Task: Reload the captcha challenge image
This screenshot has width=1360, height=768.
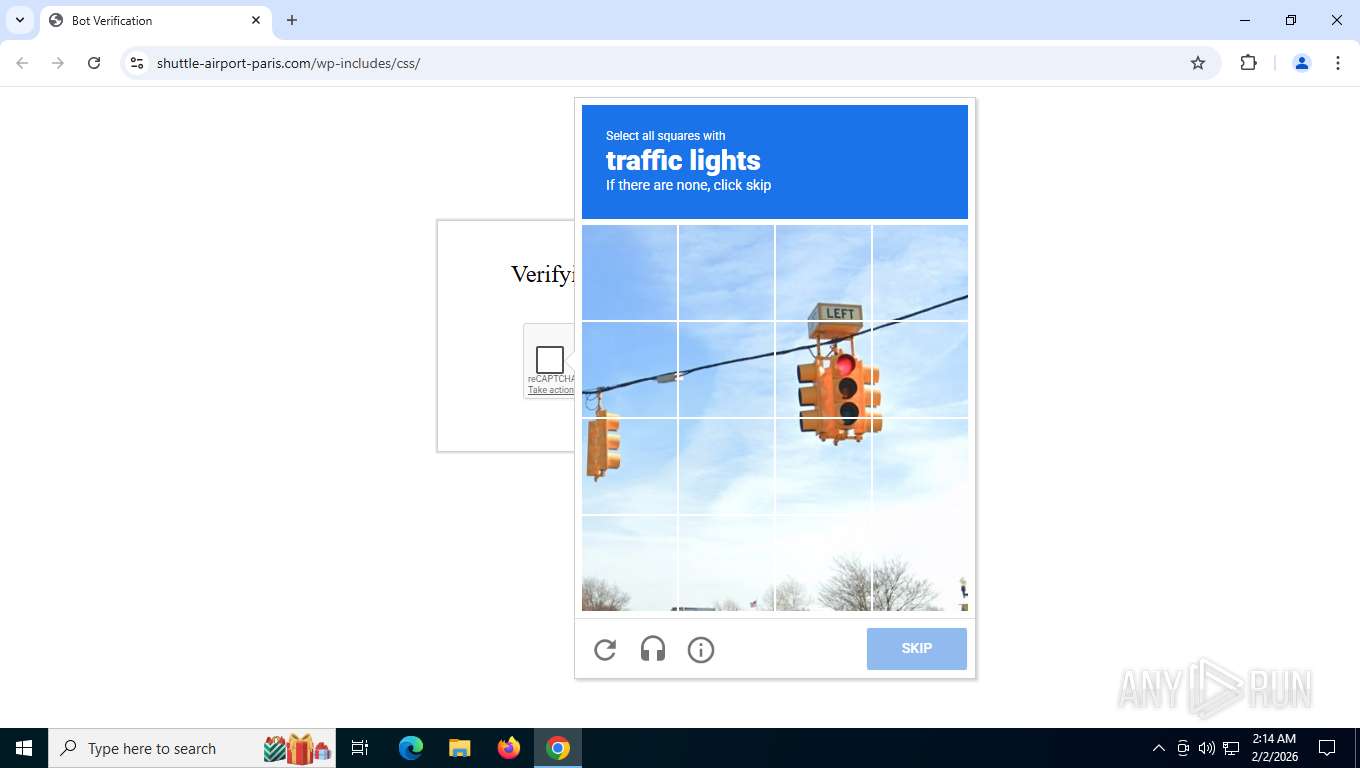Action: click(x=605, y=650)
